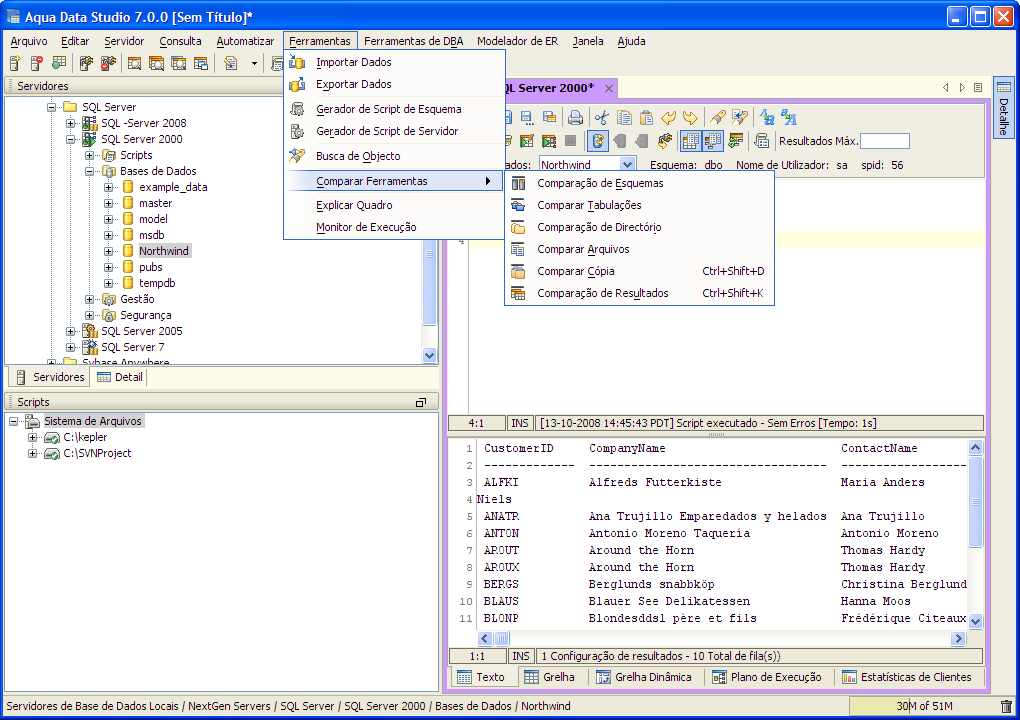This screenshot has height=720, width=1020.
Task: Switch to the Detail tab under server tree
Action: (120, 377)
